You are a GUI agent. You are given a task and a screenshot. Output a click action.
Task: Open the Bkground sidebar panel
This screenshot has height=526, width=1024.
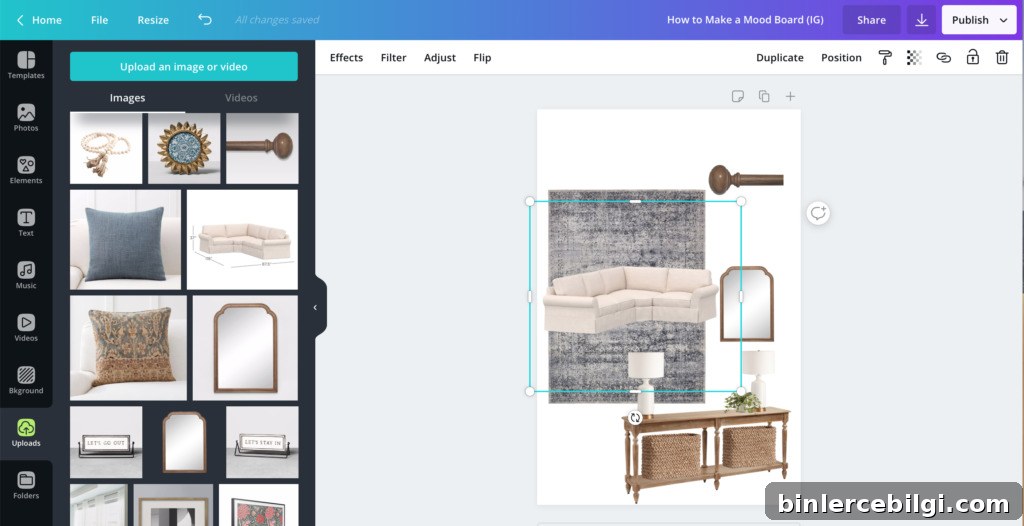(x=26, y=380)
